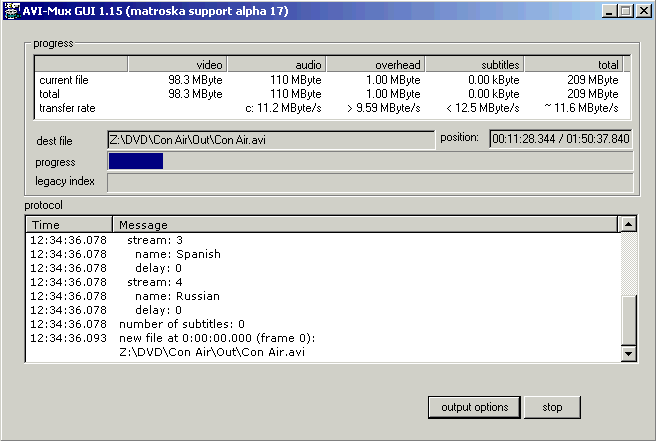Click the current file total value 209 MByte
The height and width of the screenshot is (441, 656).
[x=592, y=80]
